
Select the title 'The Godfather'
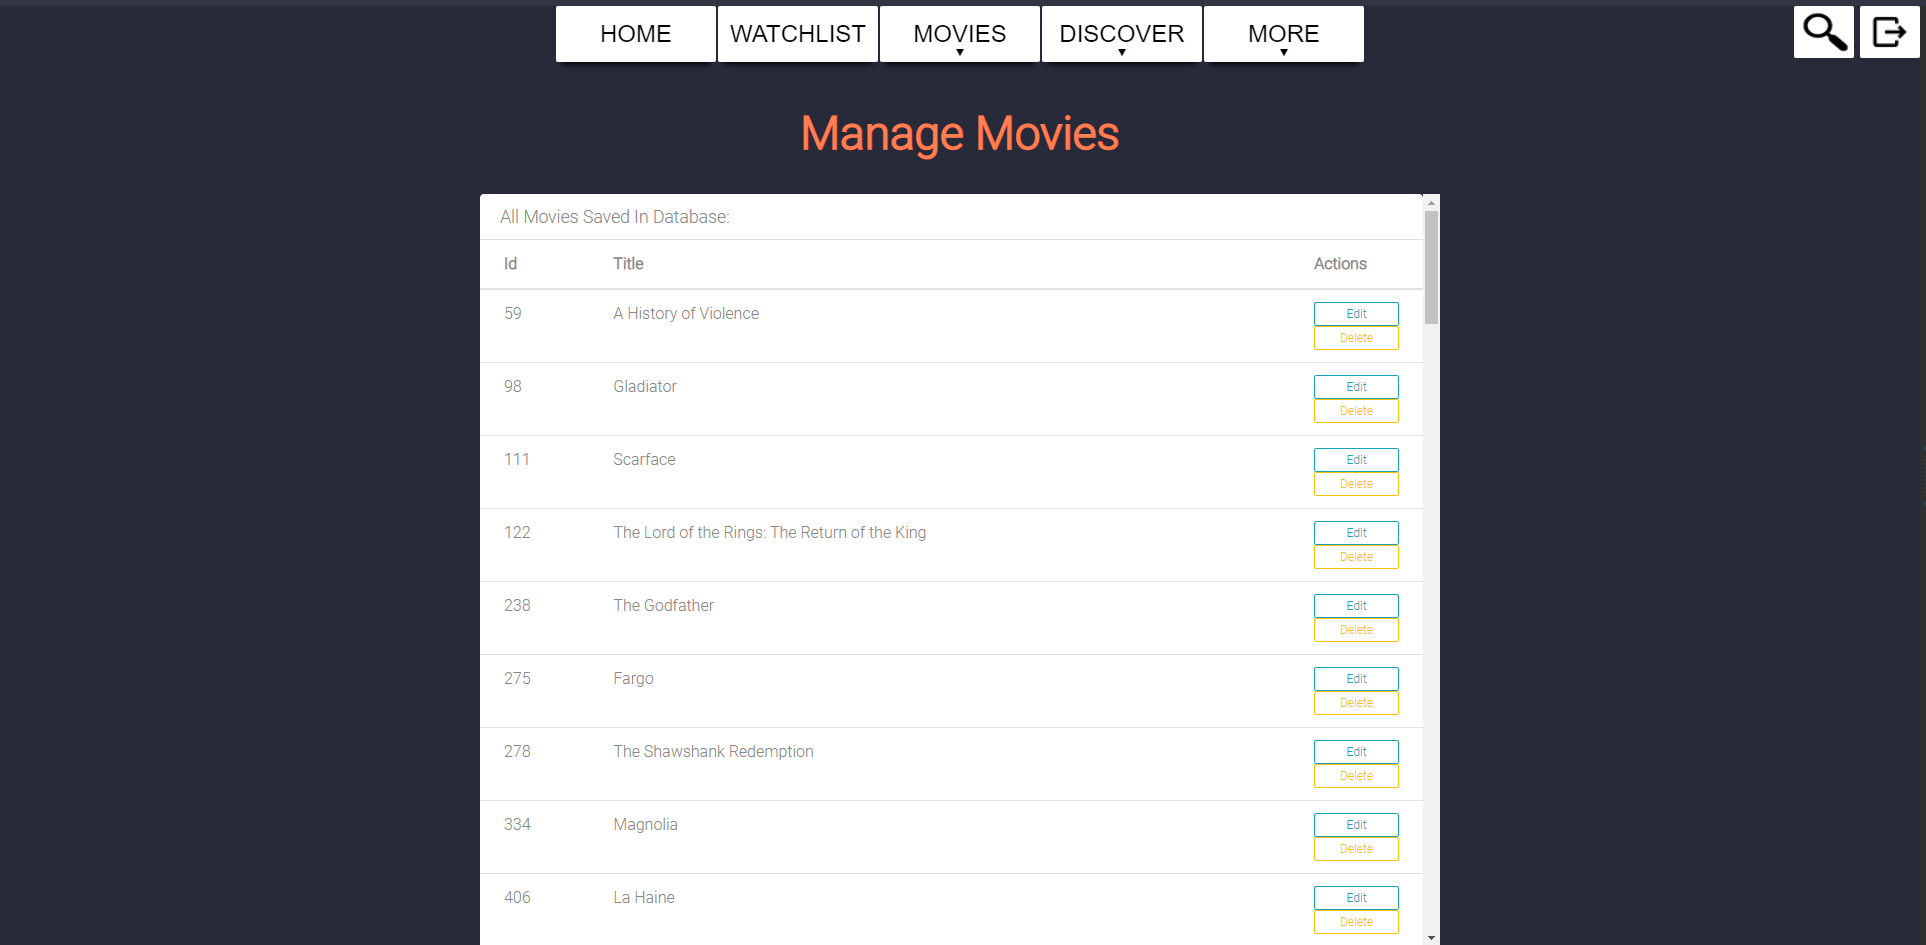663,606
